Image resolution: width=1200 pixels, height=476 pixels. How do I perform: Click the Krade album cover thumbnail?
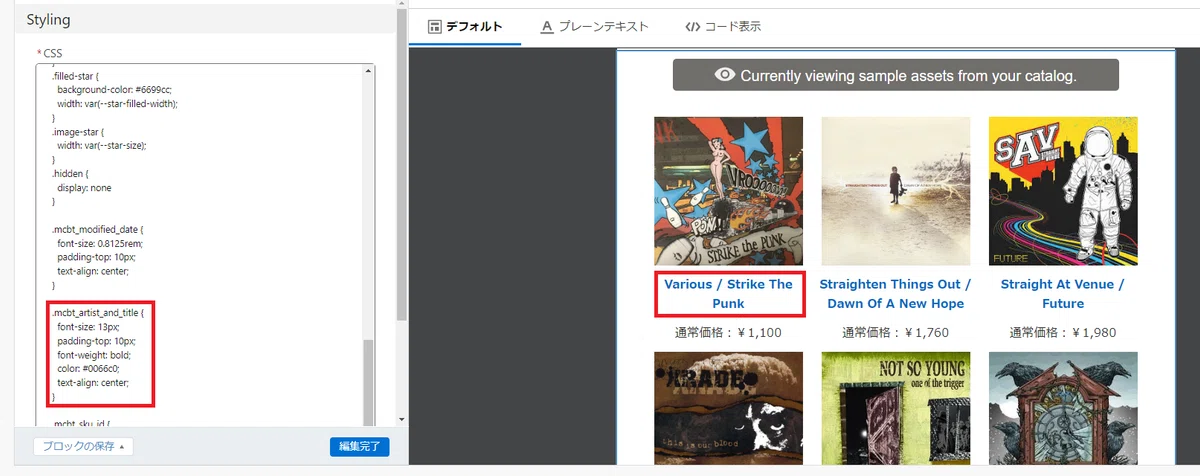(728, 409)
